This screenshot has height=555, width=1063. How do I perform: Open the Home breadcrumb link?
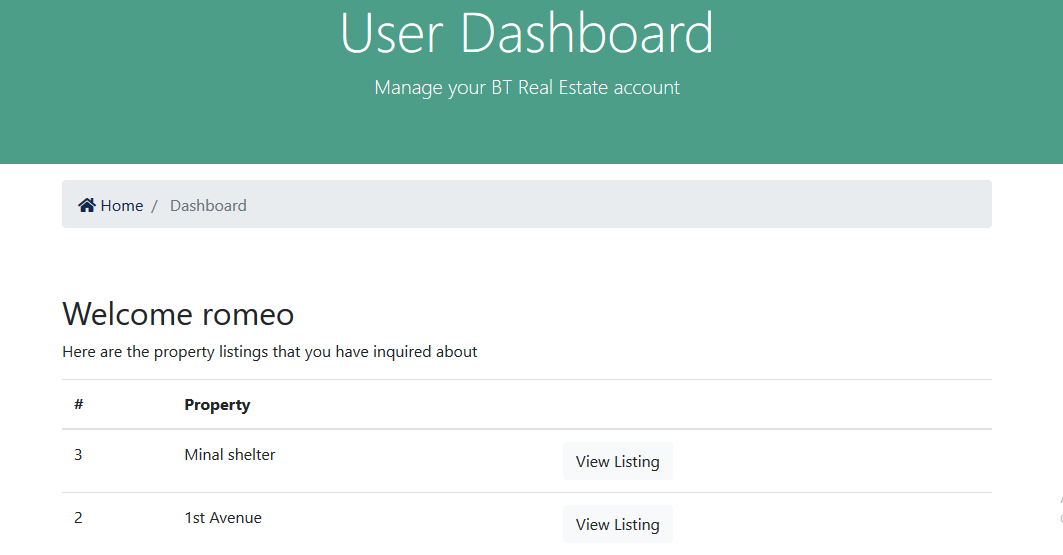tap(111, 205)
